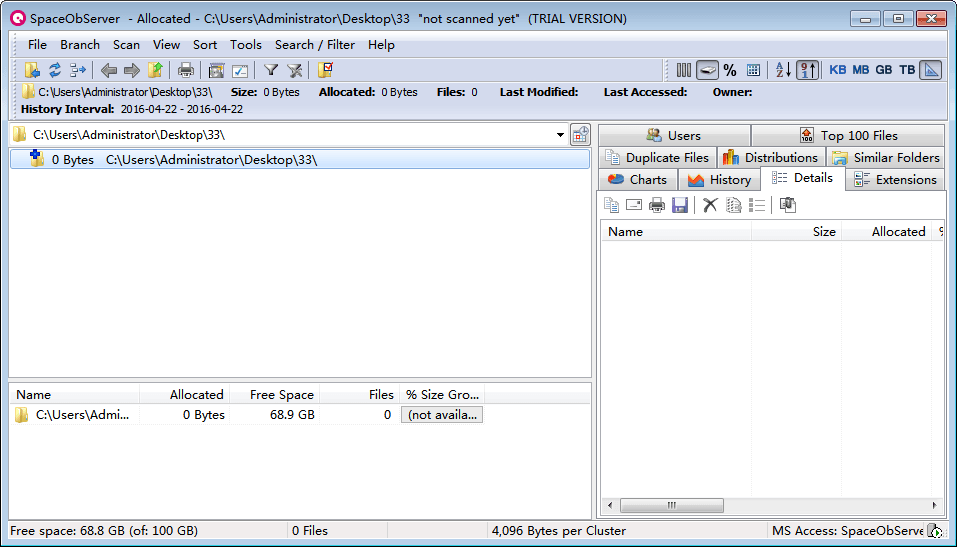Click the checkmark window options icon
This screenshot has width=957, height=547.
point(240,70)
